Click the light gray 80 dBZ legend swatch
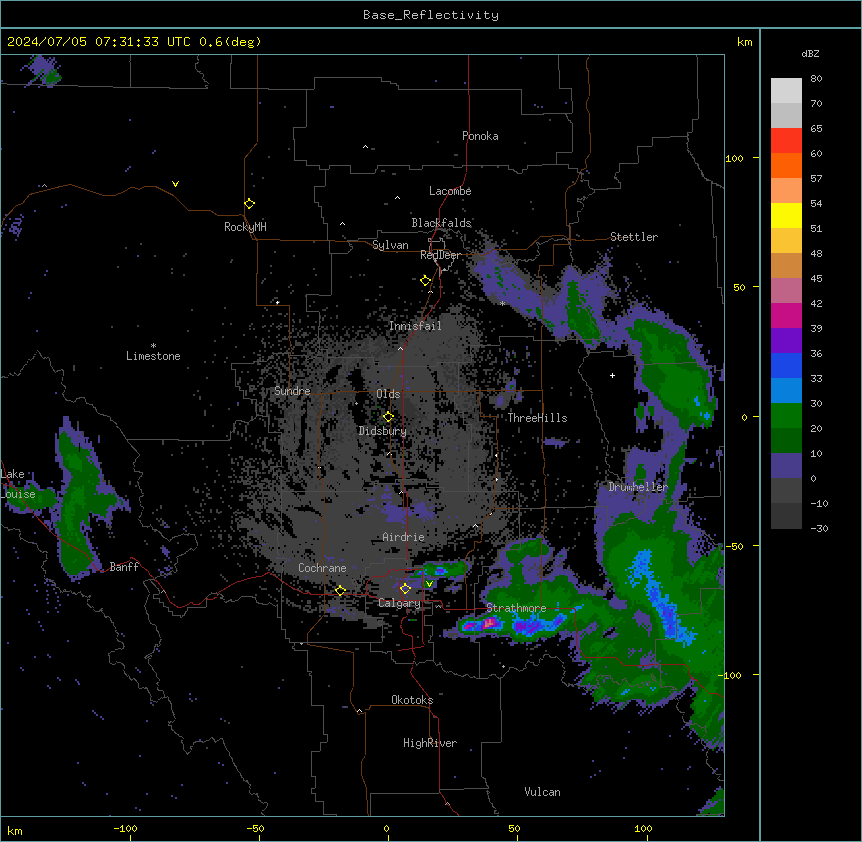 [x=786, y=91]
